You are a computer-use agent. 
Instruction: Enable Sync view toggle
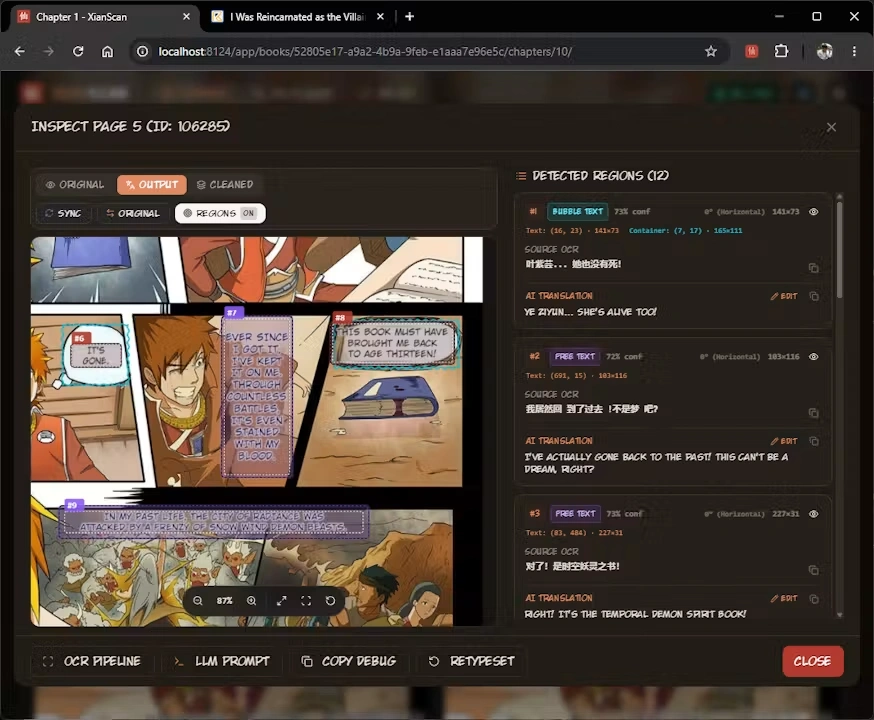click(x=63, y=213)
